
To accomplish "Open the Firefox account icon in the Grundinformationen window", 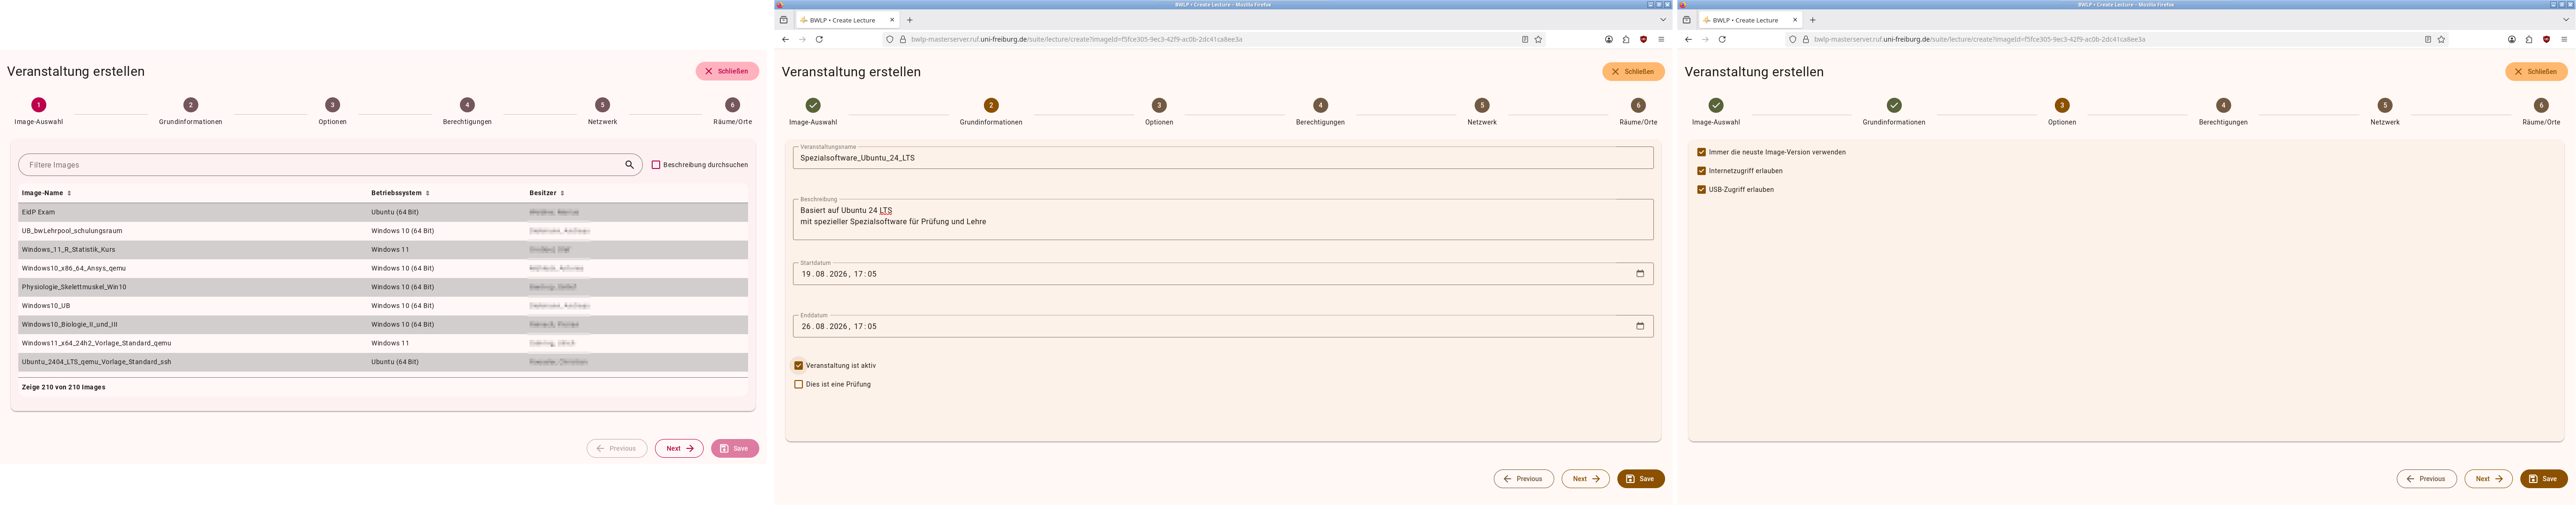I will click(1609, 39).
